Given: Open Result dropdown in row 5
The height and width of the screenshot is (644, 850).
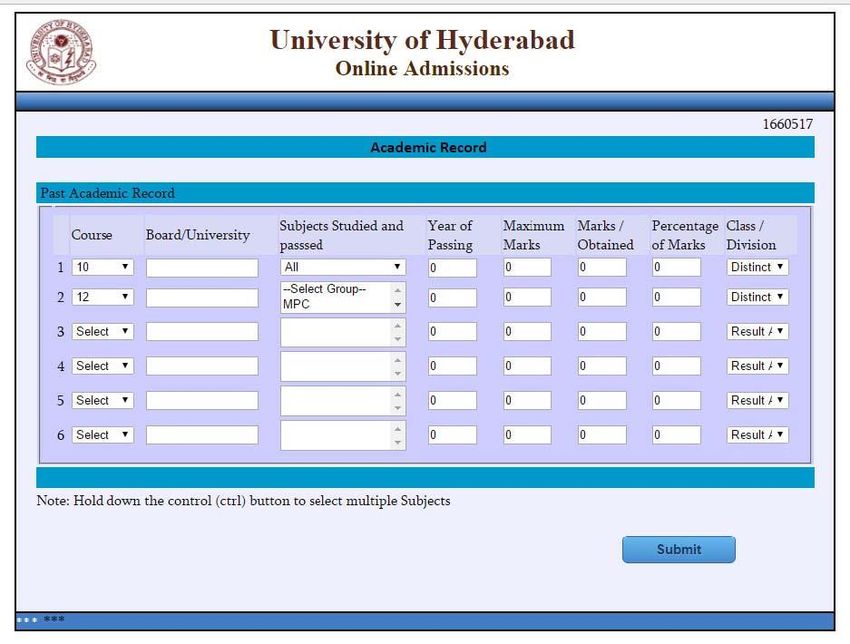Looking at the screenshot, I should click(x=757, y=400).
